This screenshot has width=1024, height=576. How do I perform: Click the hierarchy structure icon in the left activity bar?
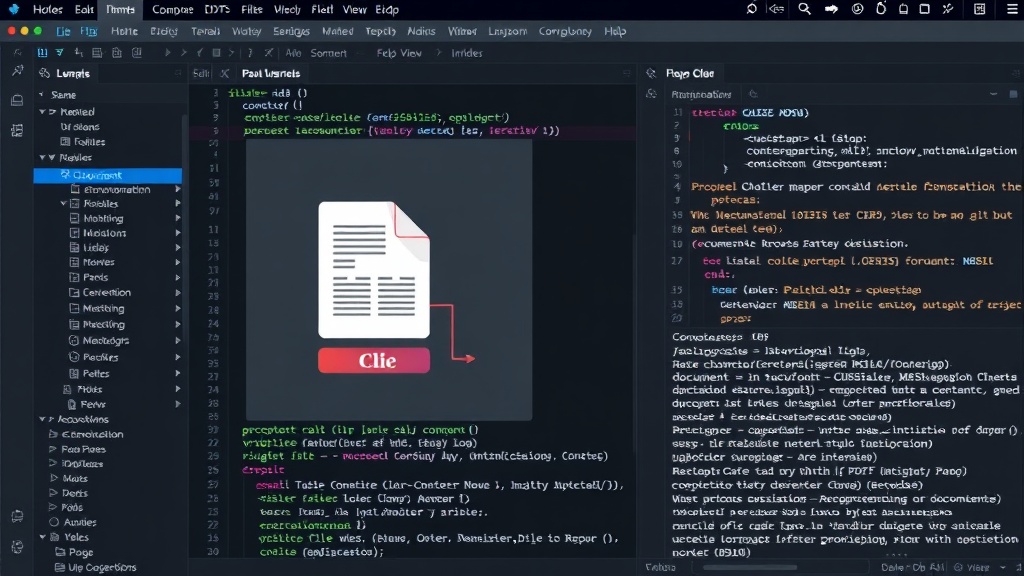pos(17,130)
